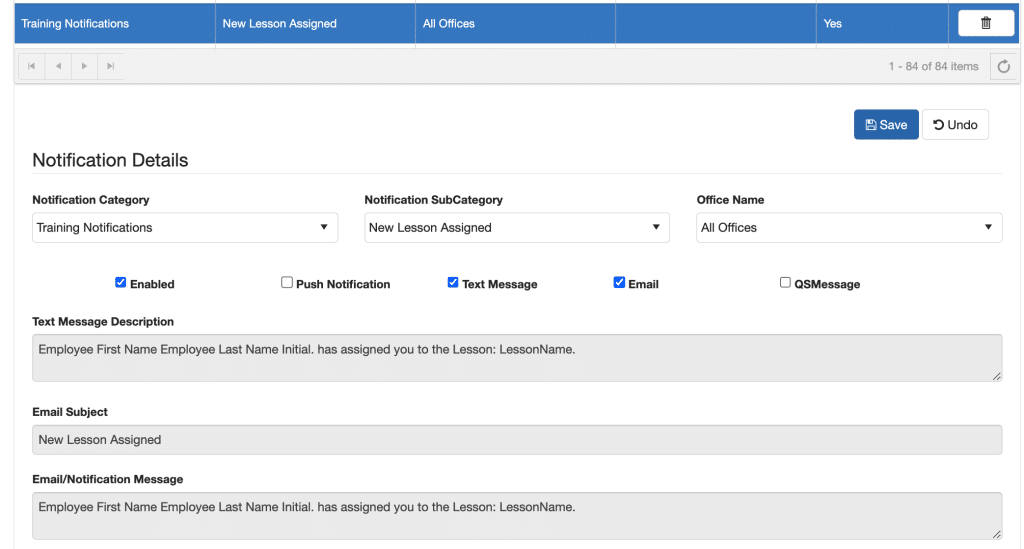Expand the Notification SubCategory dropdown

click(x=516, y=228)
